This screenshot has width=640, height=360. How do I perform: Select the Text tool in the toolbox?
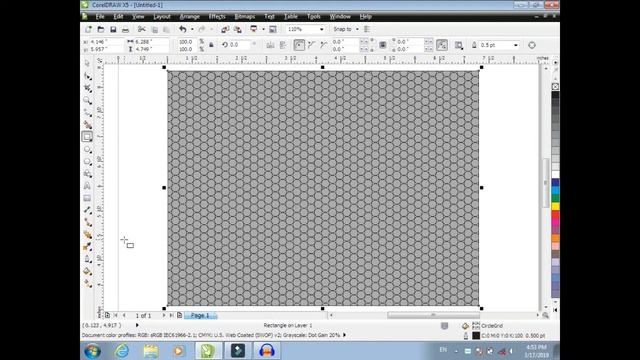[87, 186]
